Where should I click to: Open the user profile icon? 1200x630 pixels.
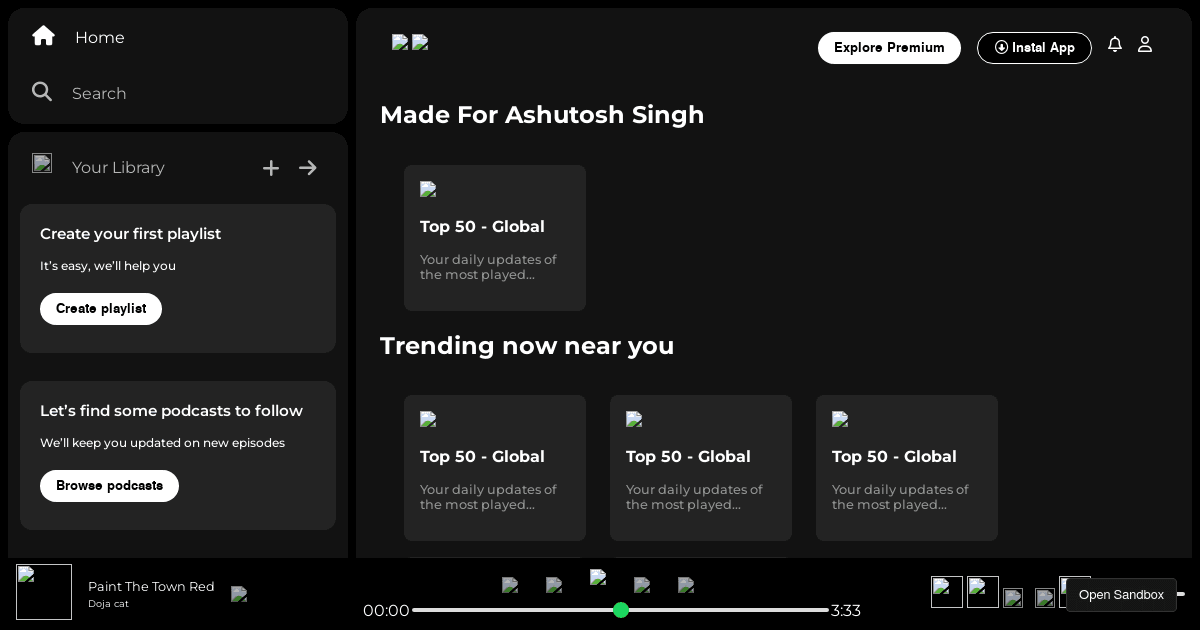click(x=1145, y=44)
